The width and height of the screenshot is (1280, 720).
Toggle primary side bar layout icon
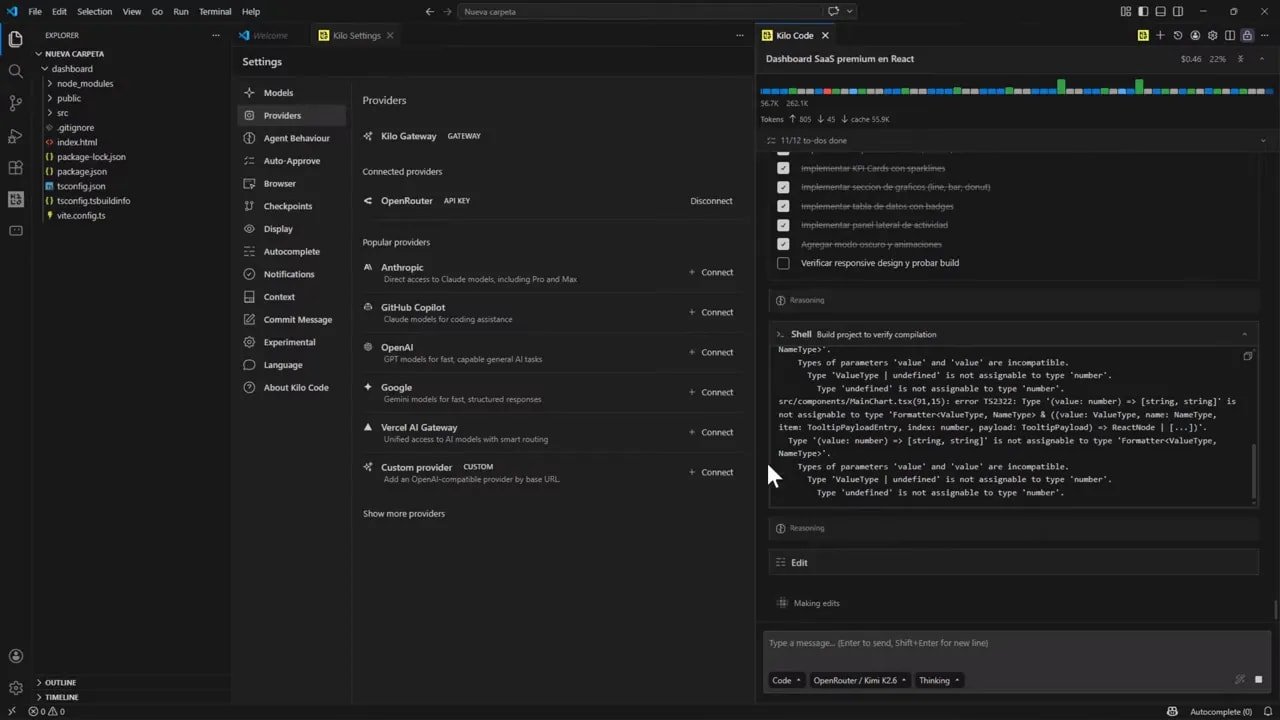[x=1144, y=11]
